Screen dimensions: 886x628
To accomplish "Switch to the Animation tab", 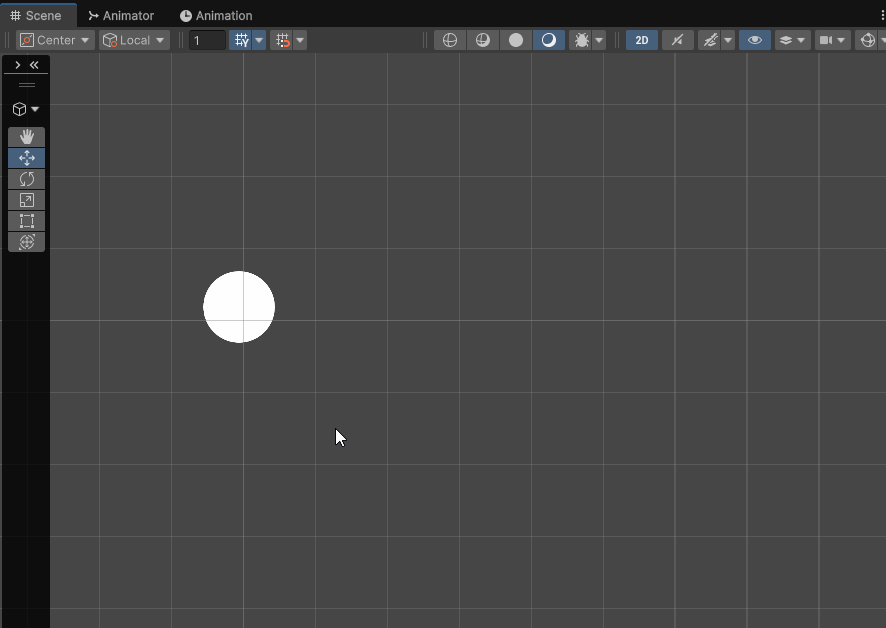I will pos(216,16).
